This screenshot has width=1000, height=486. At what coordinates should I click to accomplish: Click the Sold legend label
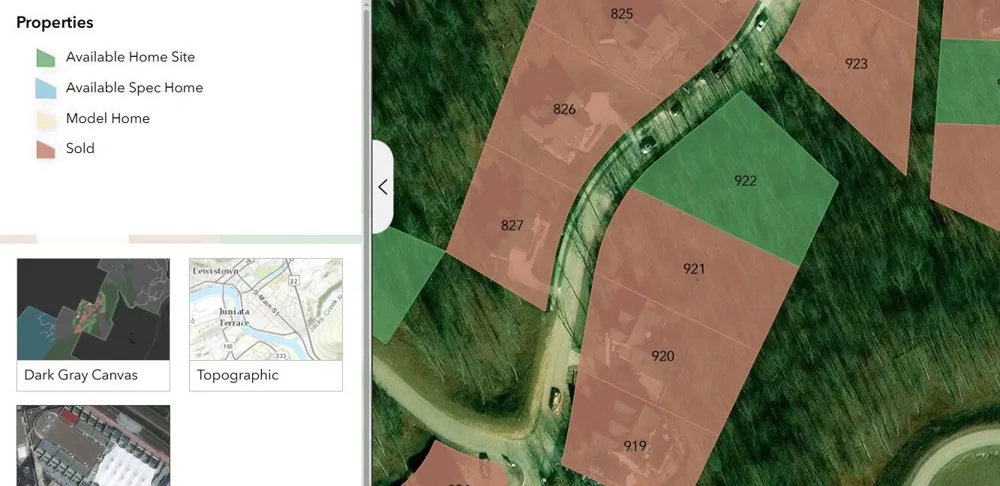(x=80, y=149)
